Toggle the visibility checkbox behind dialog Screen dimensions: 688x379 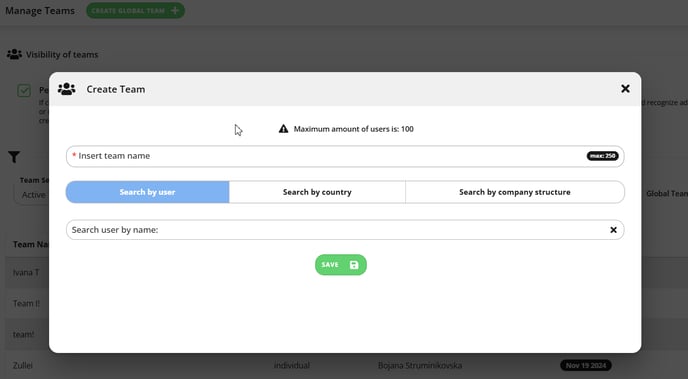coord(24,91)
